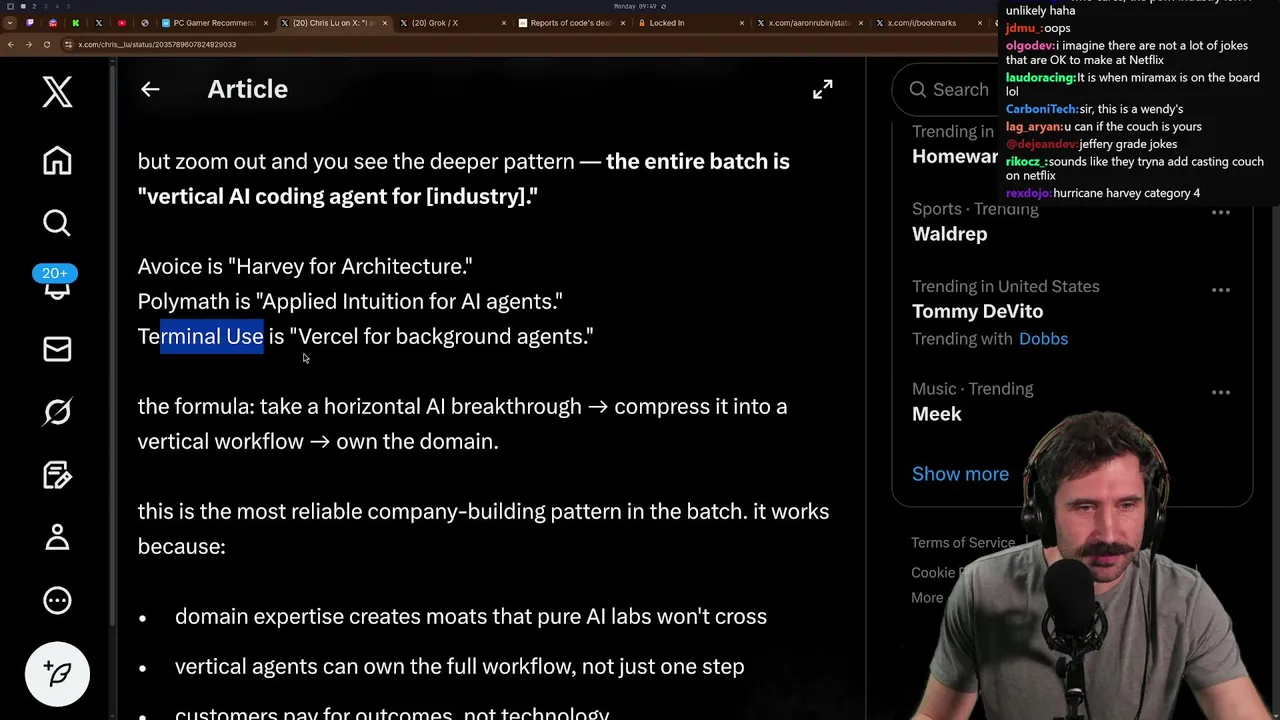Image resolution: width=1280 pixels, height=720 pixels.
Task: Click bullet "vertical agents can own the full workflow"
Action: coord(459,667)
